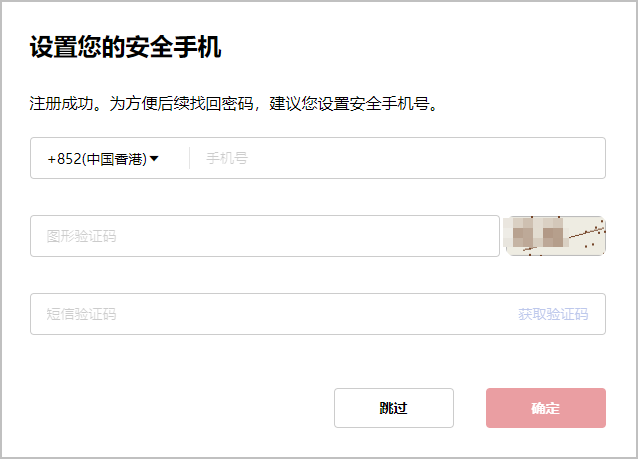Choose a different area code from the 中国香港 selector
This screenshot has height=459, width=638.
pyautogui.click(x=103, y=158)
